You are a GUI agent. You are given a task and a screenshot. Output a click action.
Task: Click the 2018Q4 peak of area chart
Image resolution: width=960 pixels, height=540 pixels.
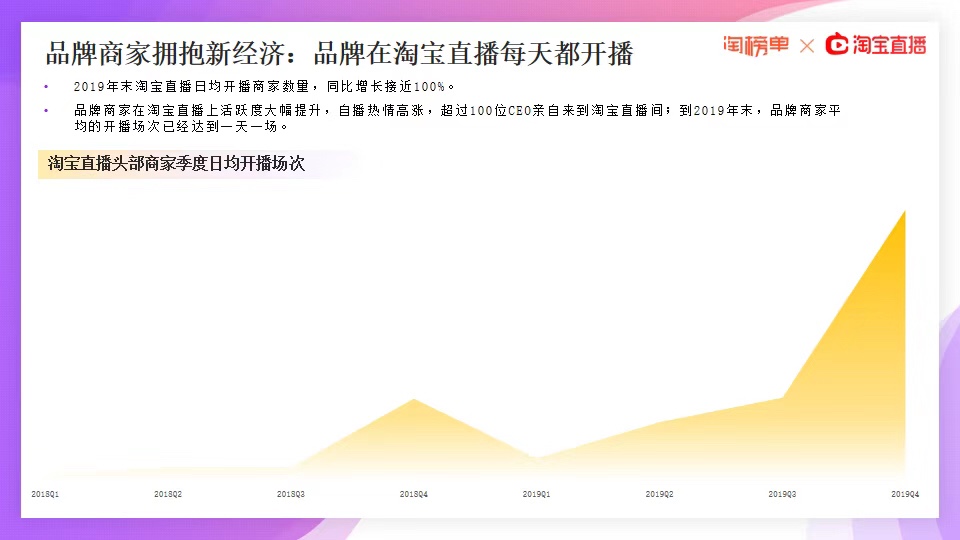pyautogui.click(x=414, y=401)
